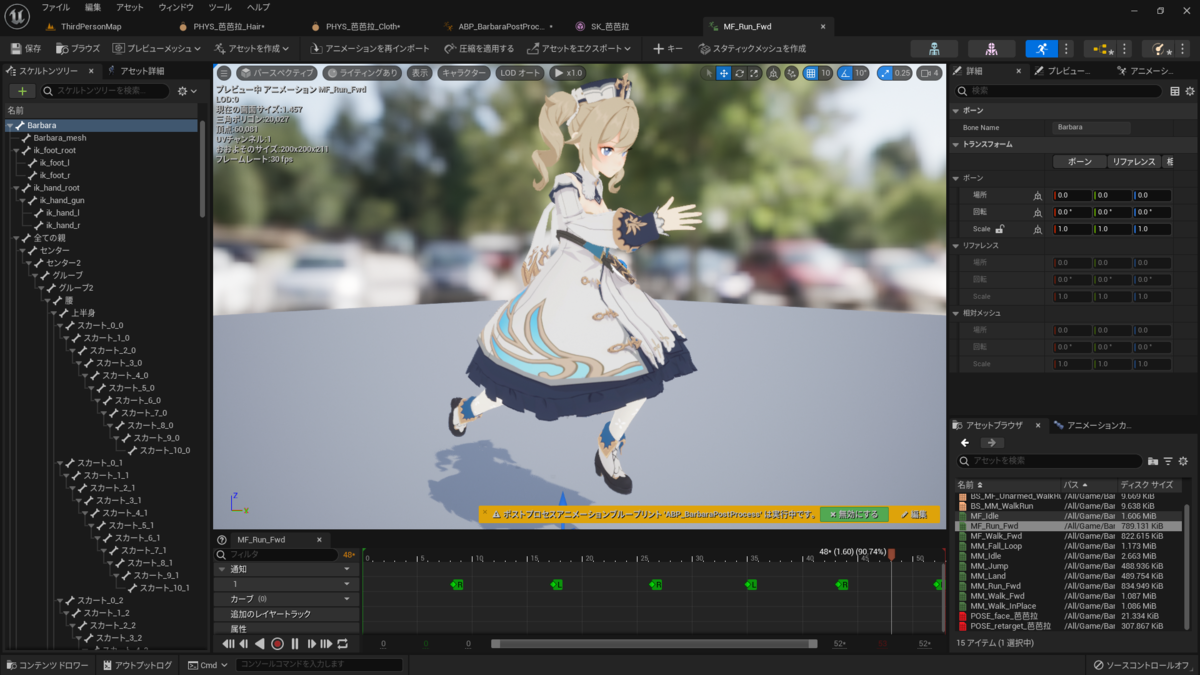Switch to Skeletal Mesh mode icon

point(991,48)
